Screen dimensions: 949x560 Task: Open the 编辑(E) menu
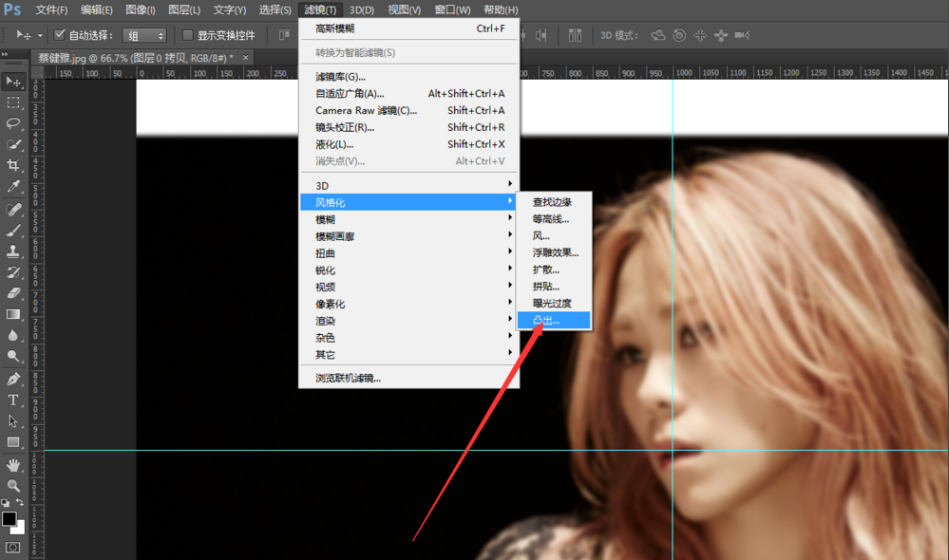click(x=96, y=10)
